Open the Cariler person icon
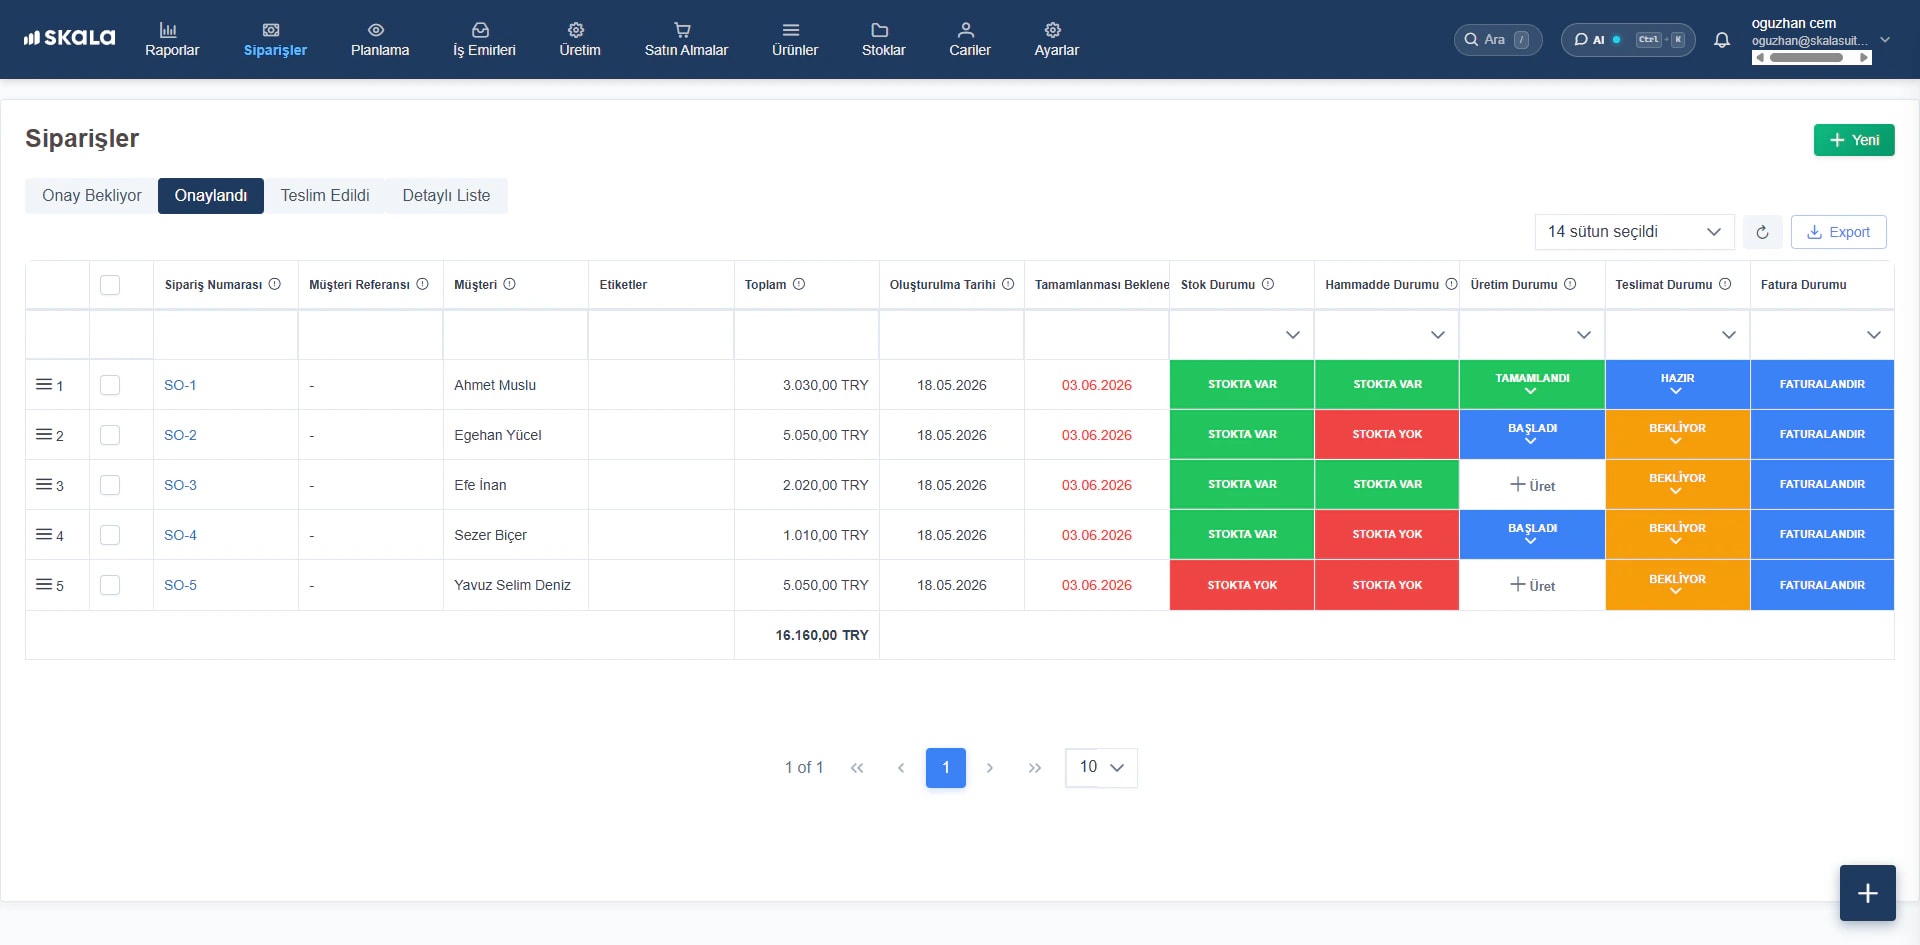The width and height of the screenshot is (1920, 945). (x=966, y=30)
